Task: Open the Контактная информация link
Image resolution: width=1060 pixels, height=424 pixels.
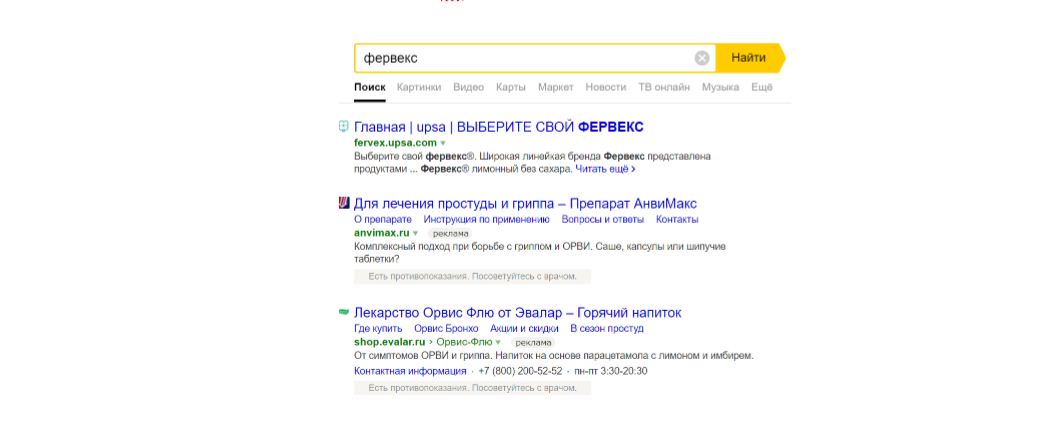Action: [410, 371]
